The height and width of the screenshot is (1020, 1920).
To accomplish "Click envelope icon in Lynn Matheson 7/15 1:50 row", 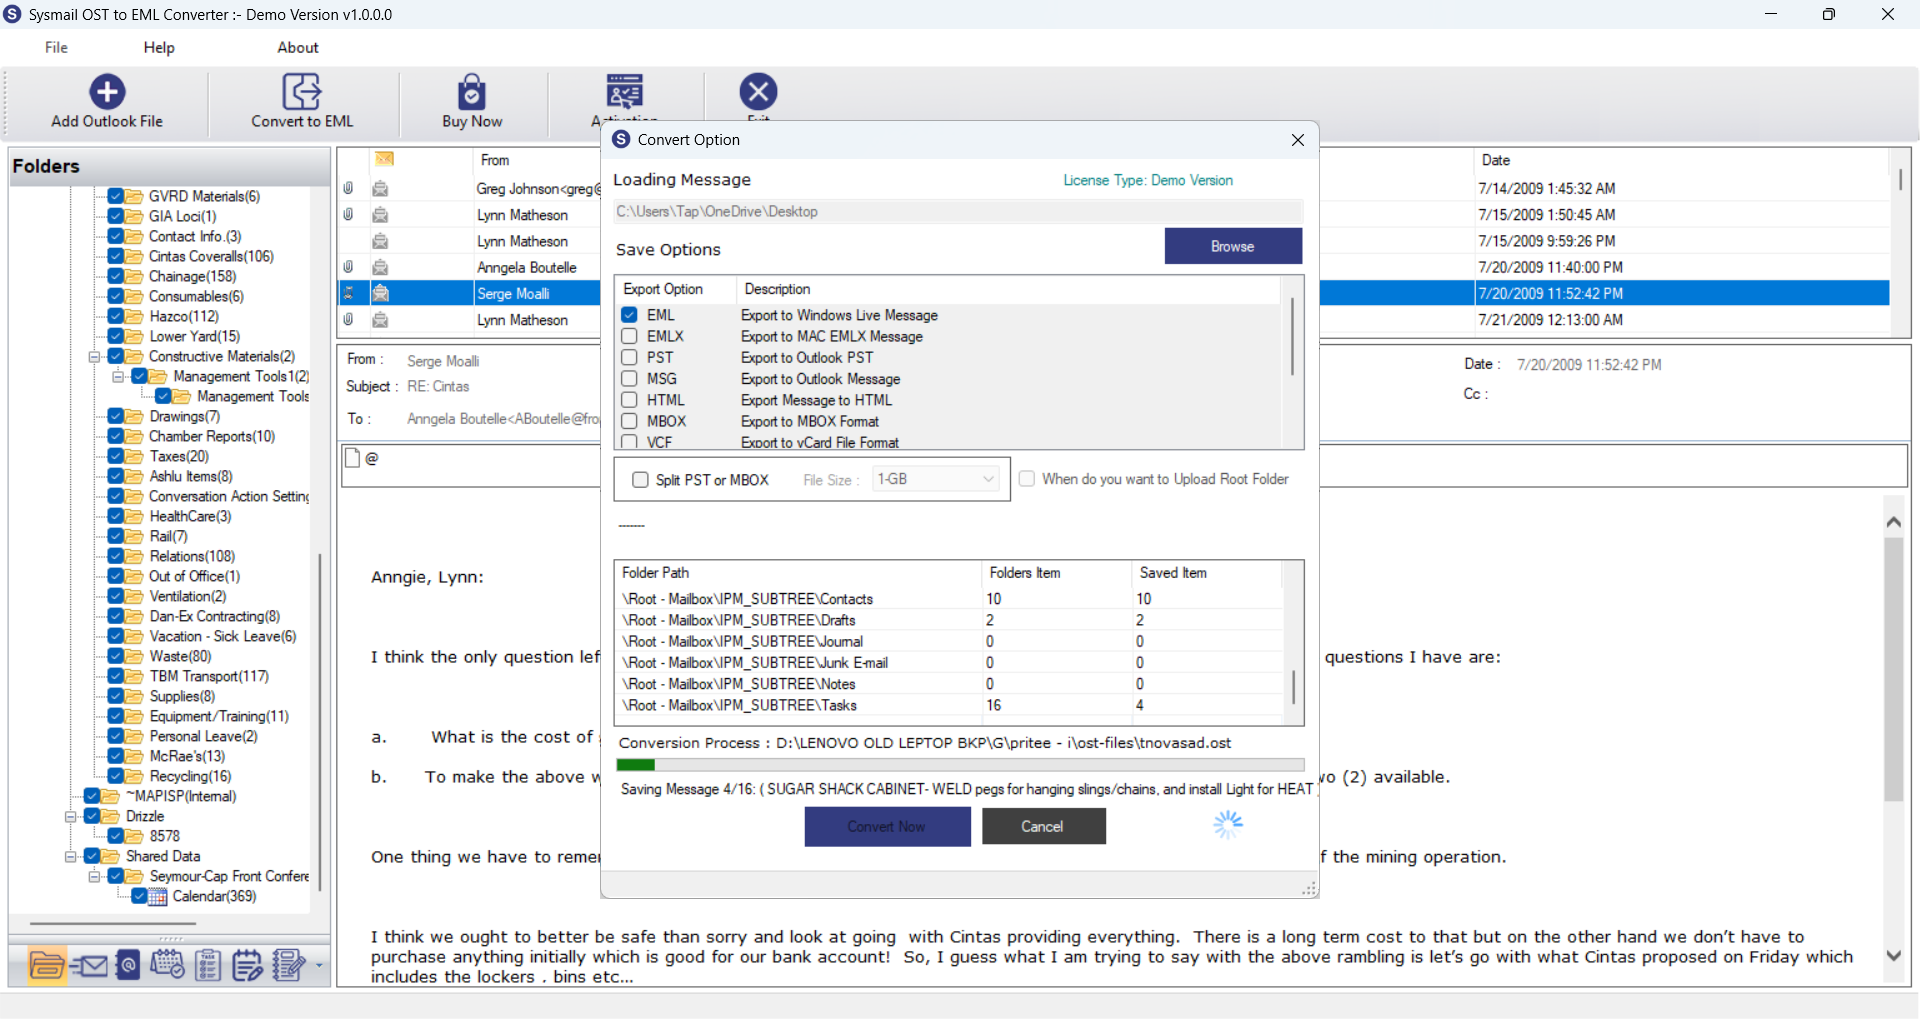I will 380,215.
